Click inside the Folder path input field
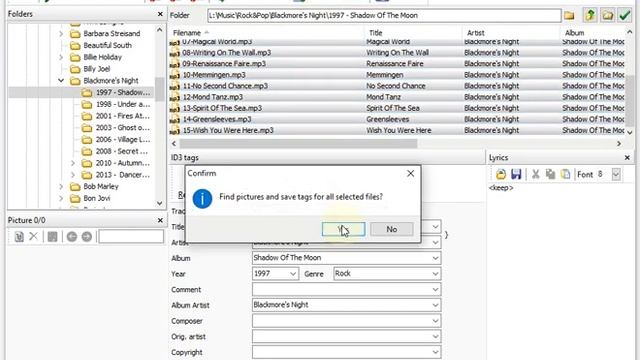This screenshot has width=640, height=360. pyautogui.click(x=384, y=16)
